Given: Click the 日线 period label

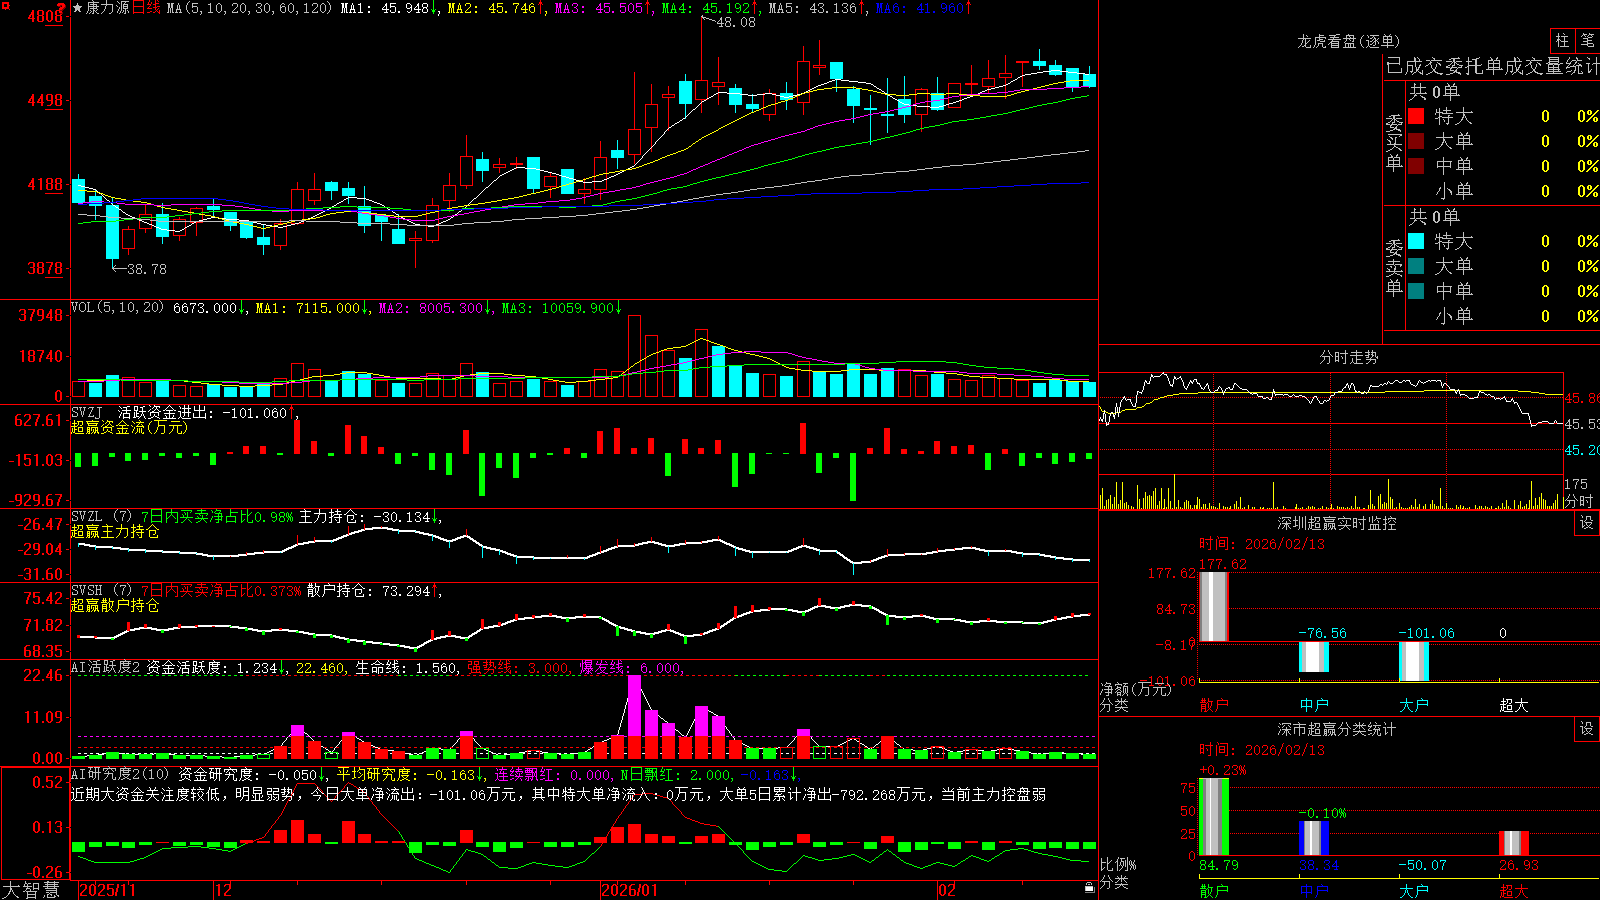Looking at the screenshot, I should coord(146,8).
